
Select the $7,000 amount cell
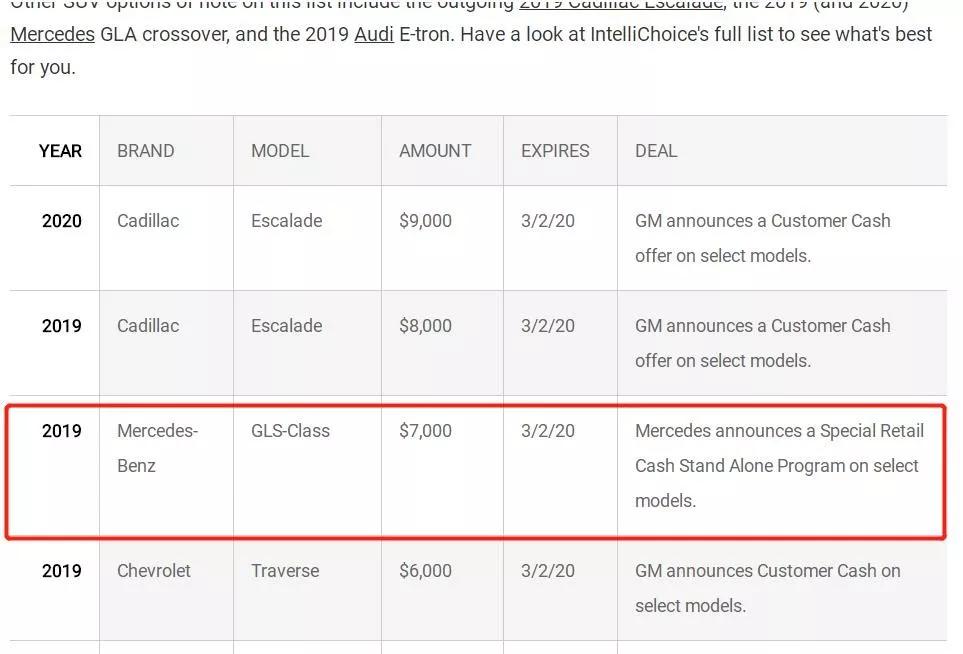click(x=425, y=431)
